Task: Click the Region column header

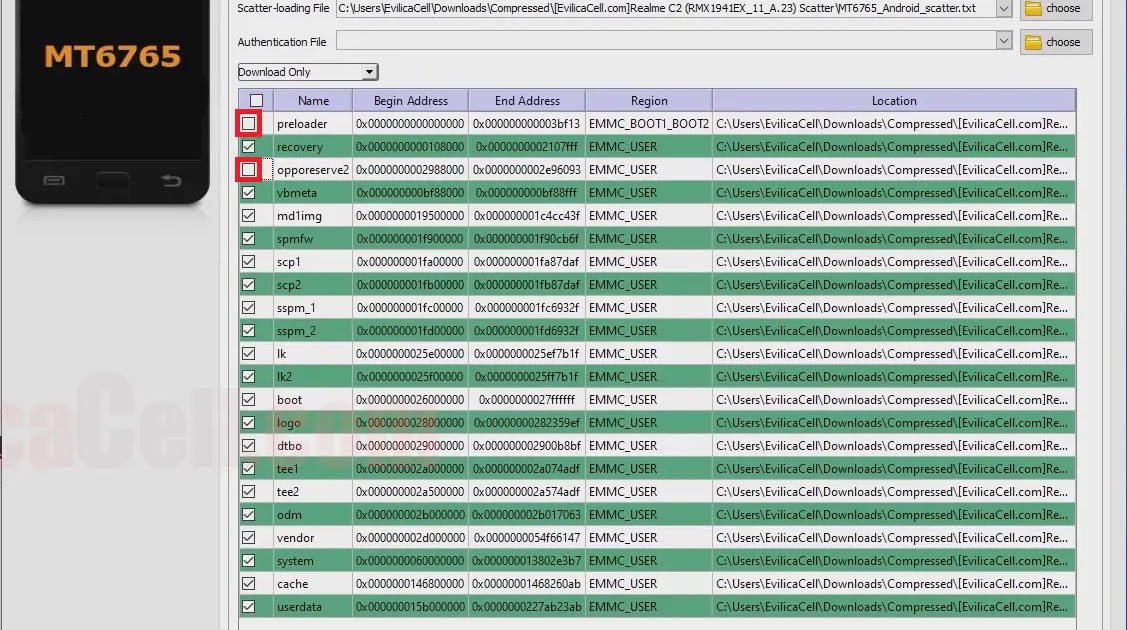Action: click(648, 100)
